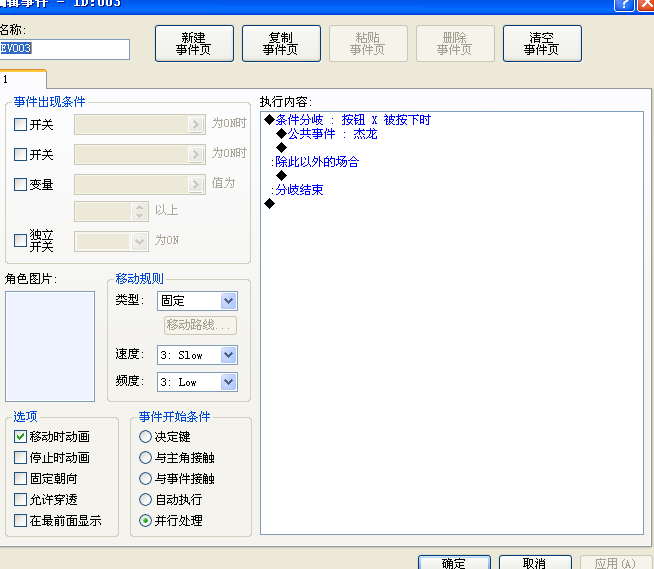Click the help question mark in title bar
Viewport: 654px width, 569px height.
pos(624,5)
